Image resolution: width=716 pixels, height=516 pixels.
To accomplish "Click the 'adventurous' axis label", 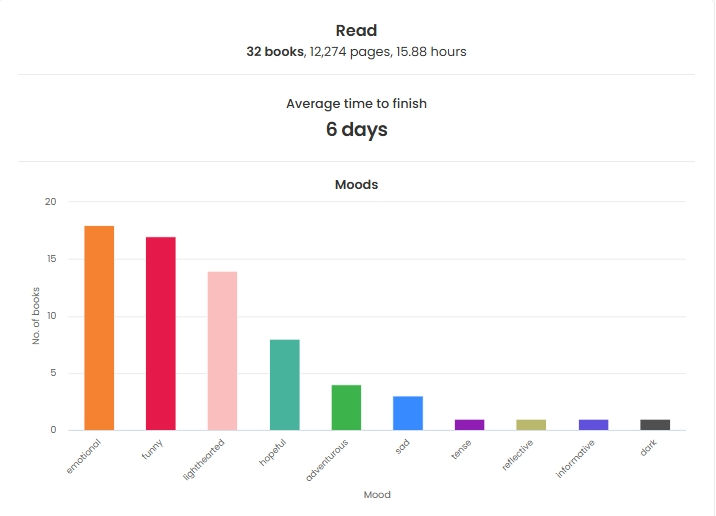I will pyautogui.click(x=326, y=460).
